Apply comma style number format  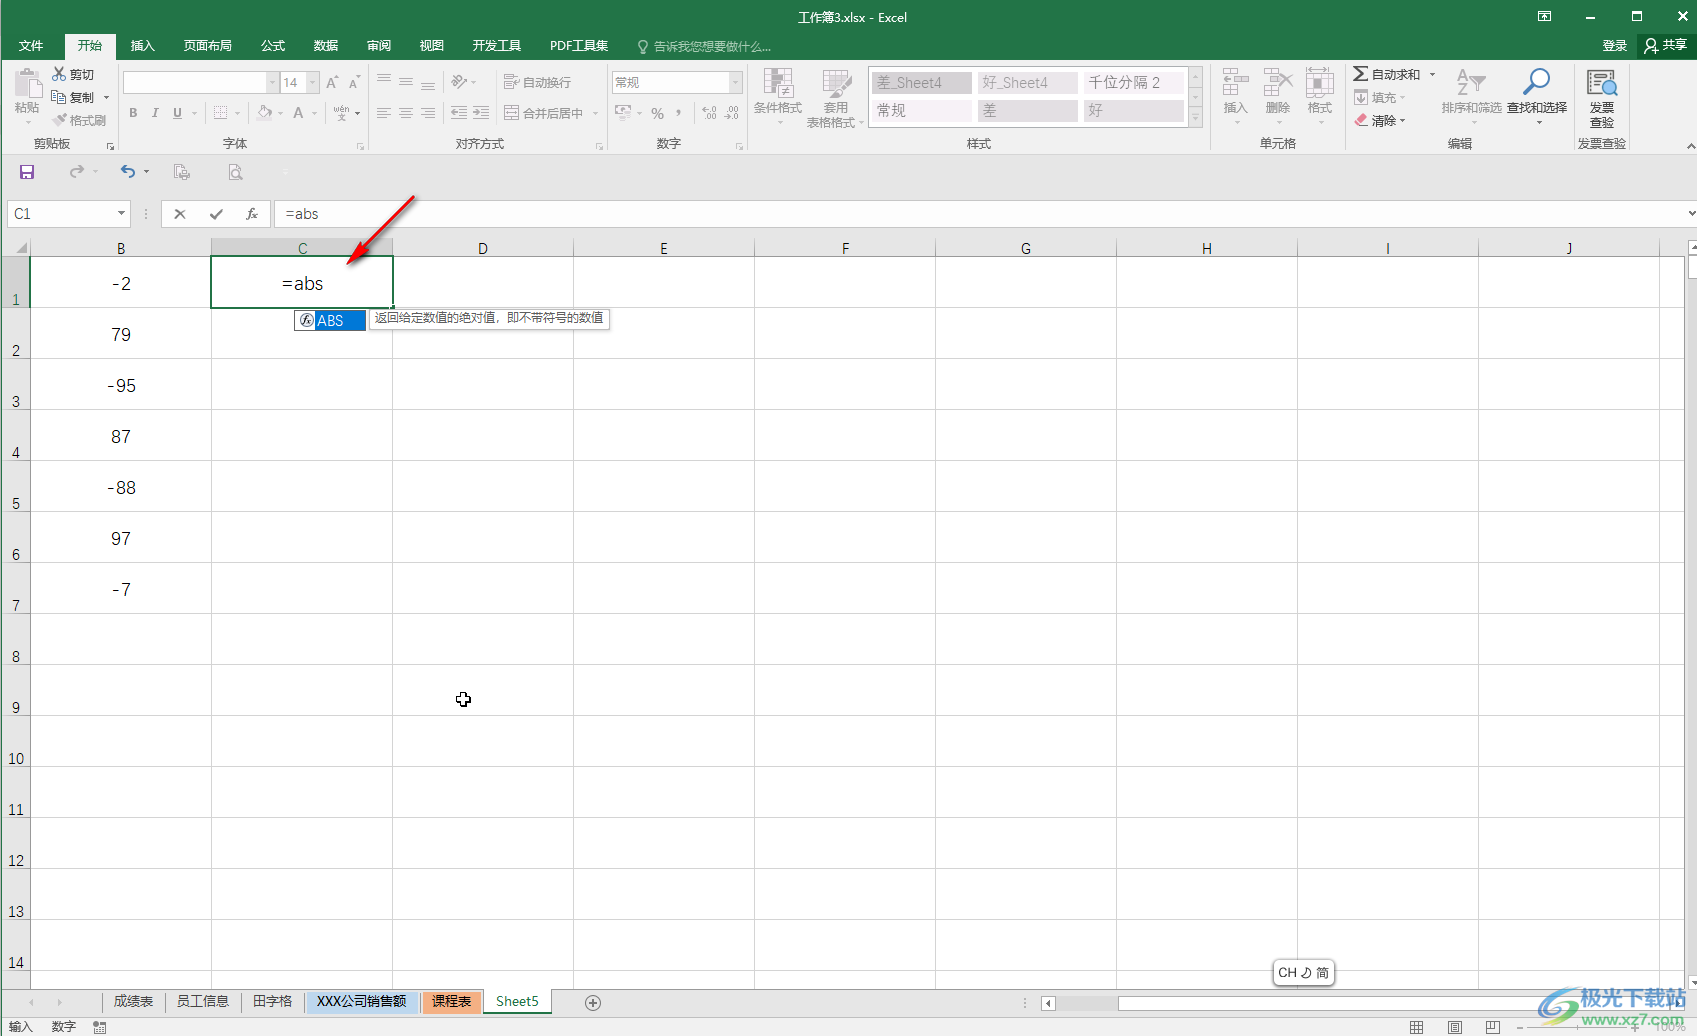pyautogui.click(x=679, y=113)
